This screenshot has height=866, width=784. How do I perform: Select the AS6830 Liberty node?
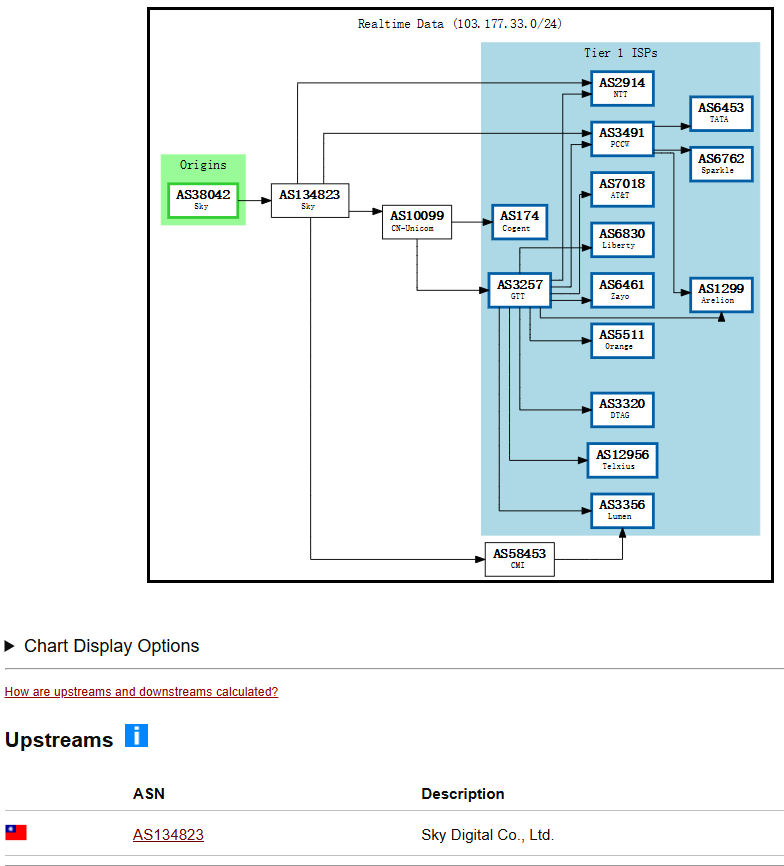click(622, 240)
